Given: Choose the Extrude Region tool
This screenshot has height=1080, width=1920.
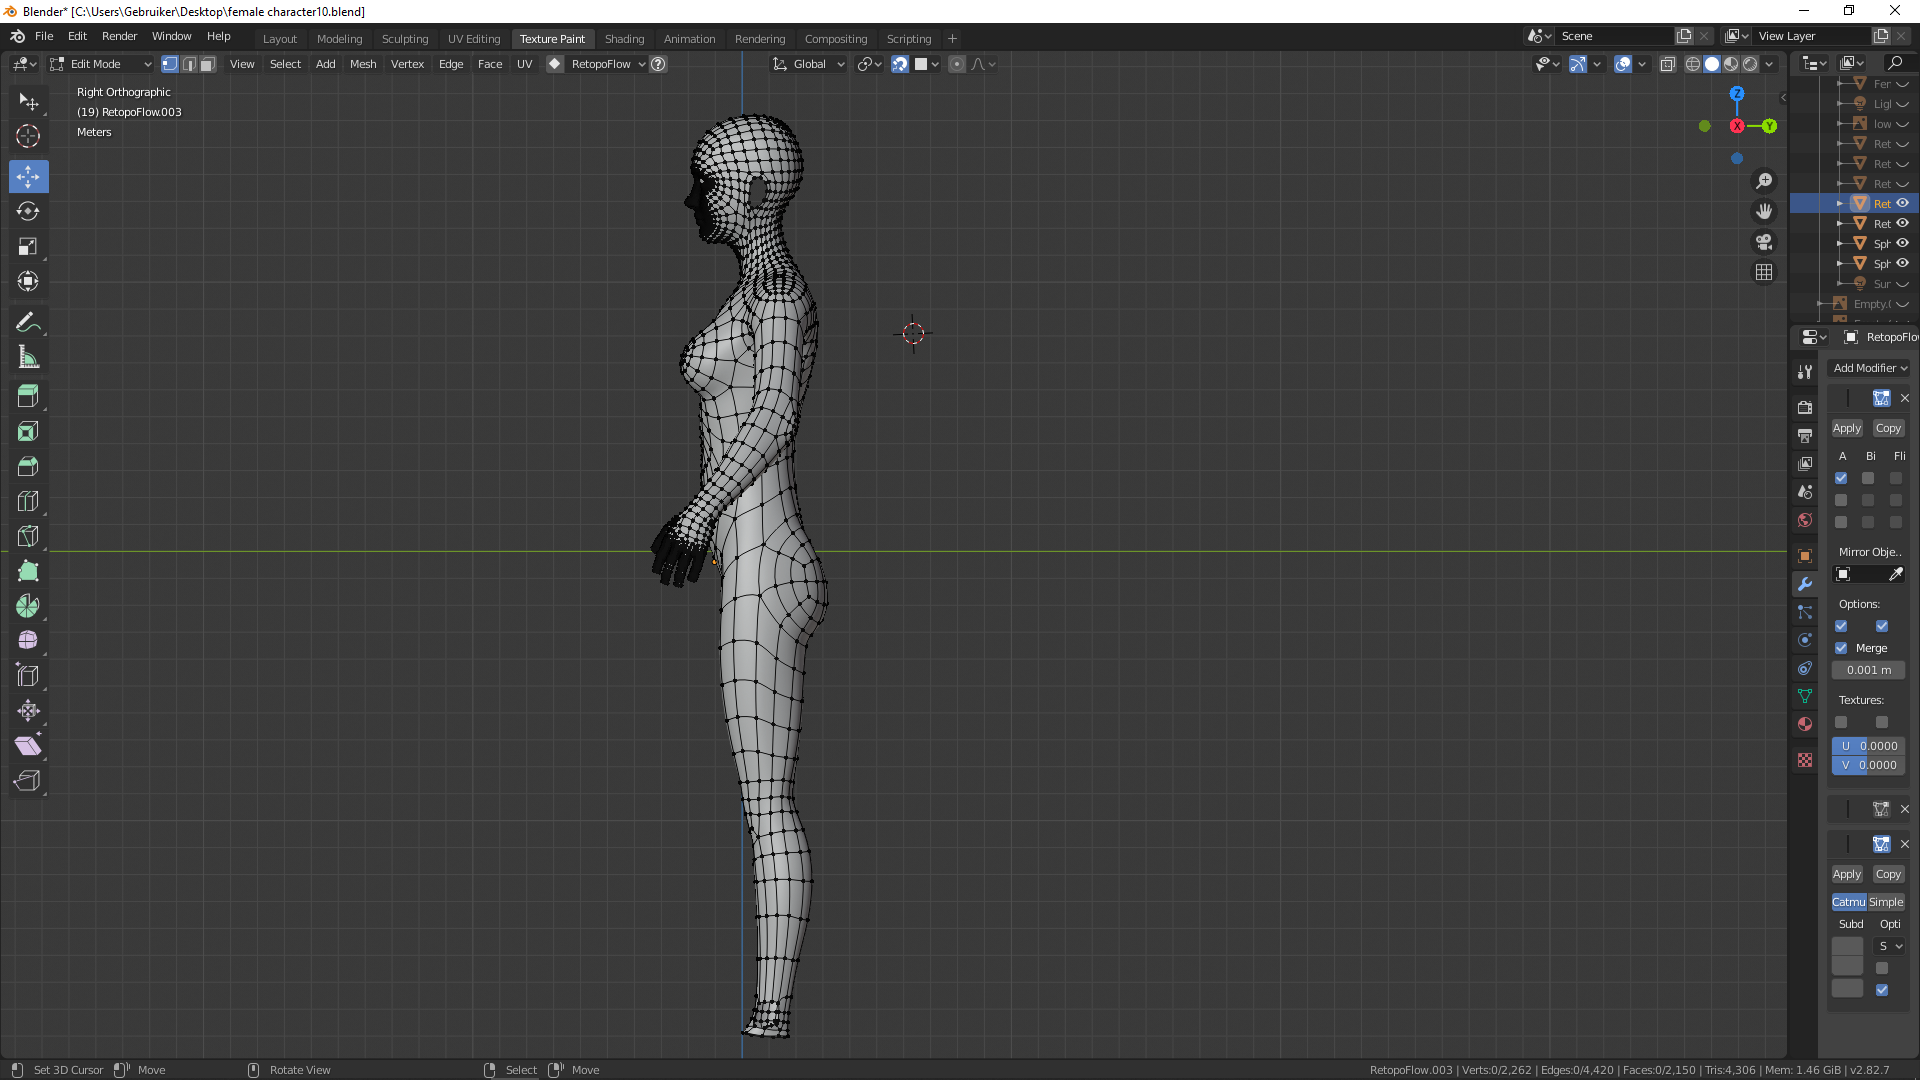Looking at the screenshot, I should (28, 396).
